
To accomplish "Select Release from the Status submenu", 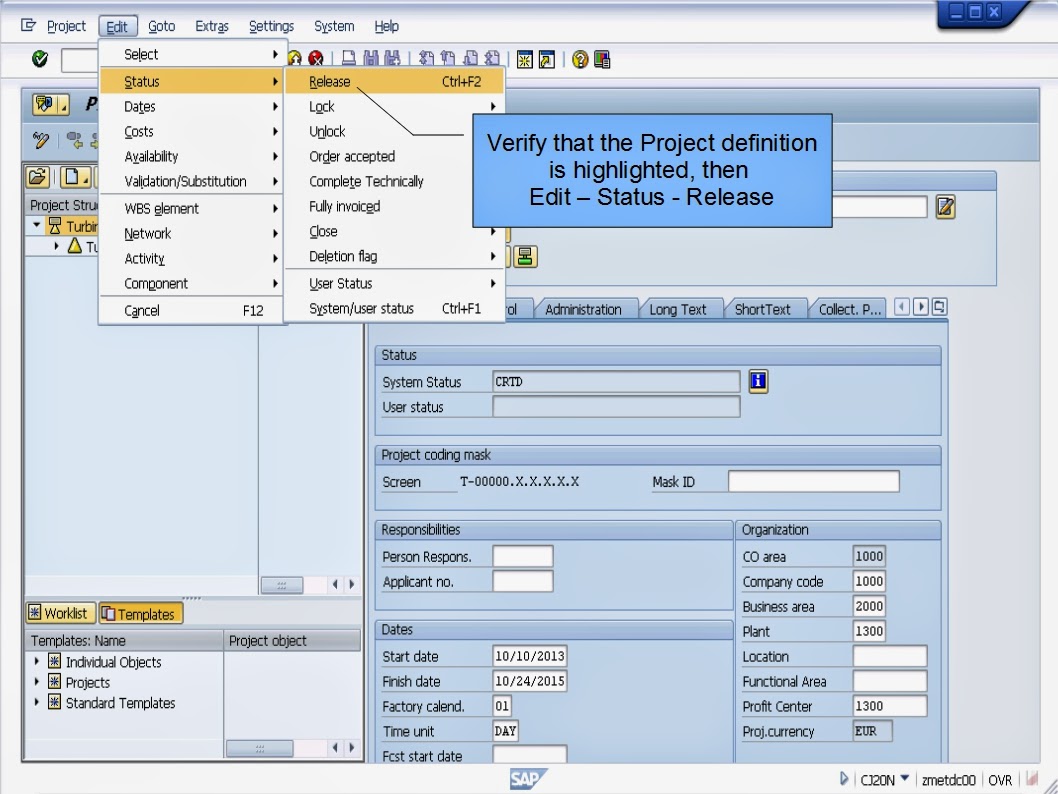I will 330,82.
